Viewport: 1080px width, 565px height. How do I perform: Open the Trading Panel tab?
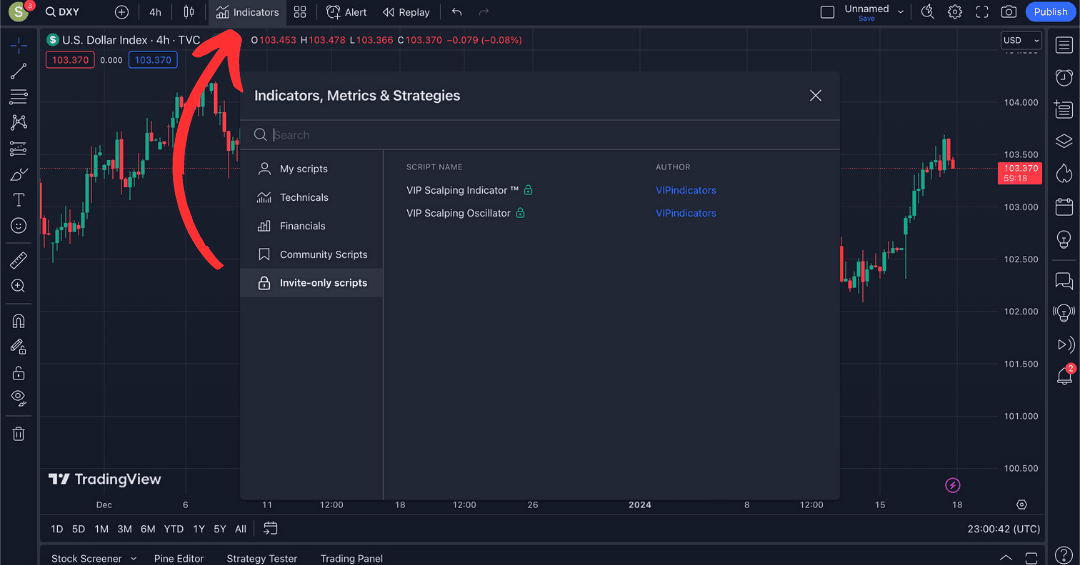click(x=351, y=558)
